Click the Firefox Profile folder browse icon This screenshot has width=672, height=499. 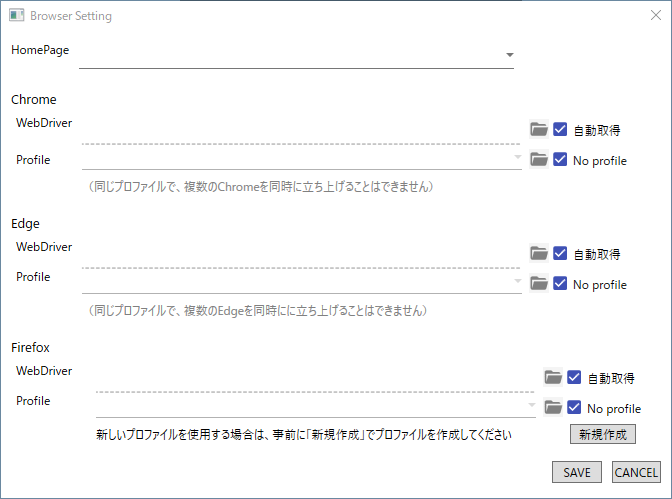click(x=553, y=407)
